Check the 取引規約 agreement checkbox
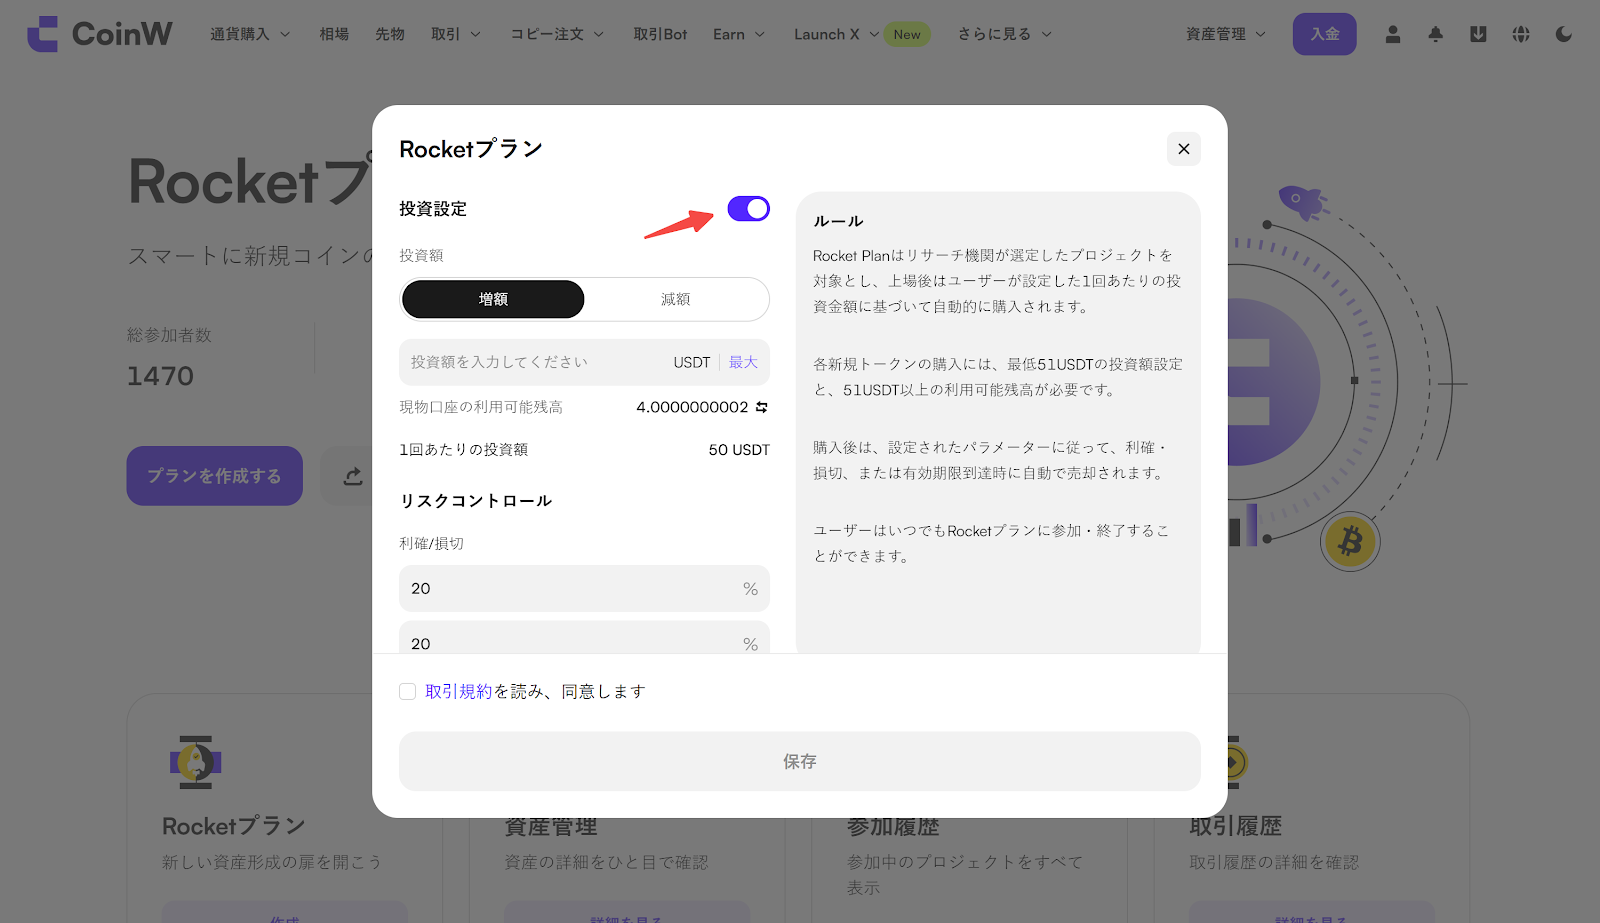The width and height of the screenshot is (1600, 923). pos(408,692)
